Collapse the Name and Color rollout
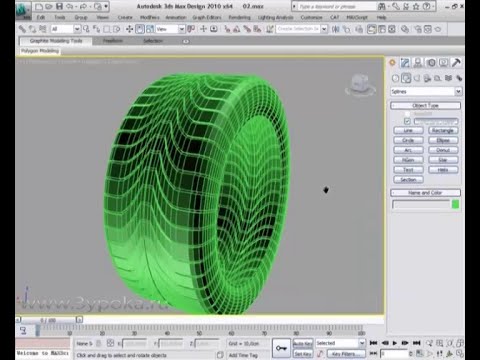The width and height of the screenshot is (480, 360). click(x=426, y=193)
